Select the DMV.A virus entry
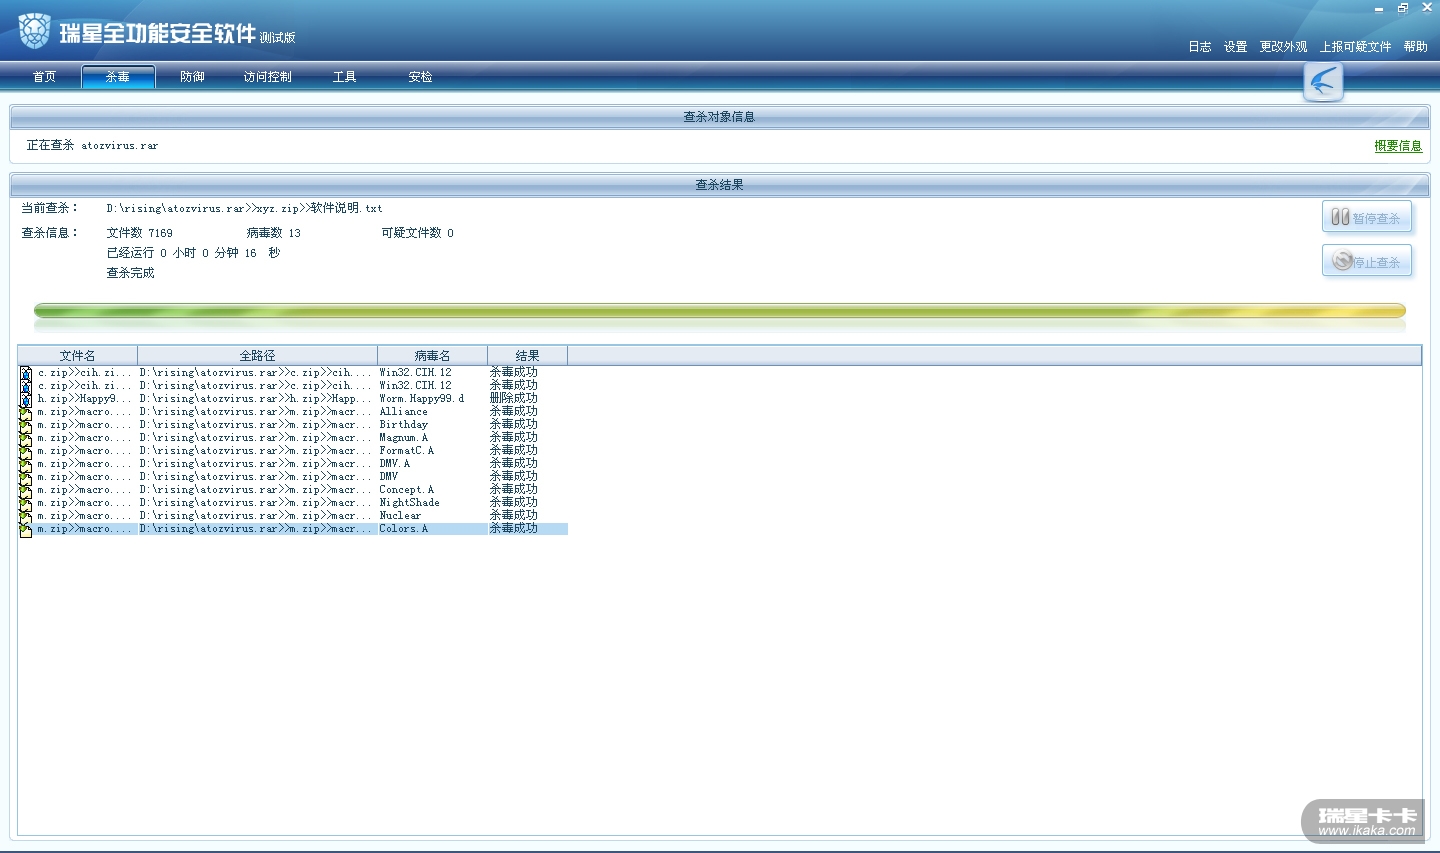Screen dimensions: 1440x853 tap(395, 464)
